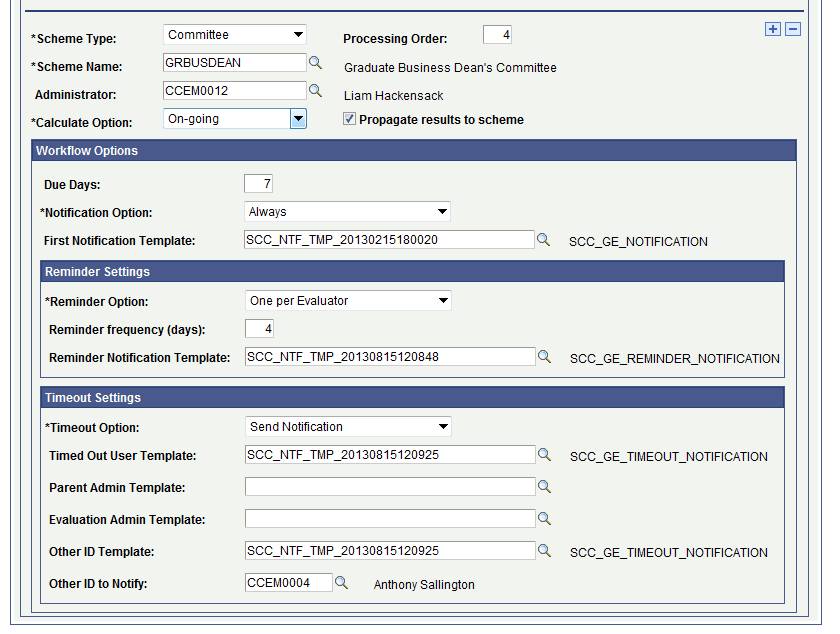Click the Anthony Sallington name text

pos(424,585)
